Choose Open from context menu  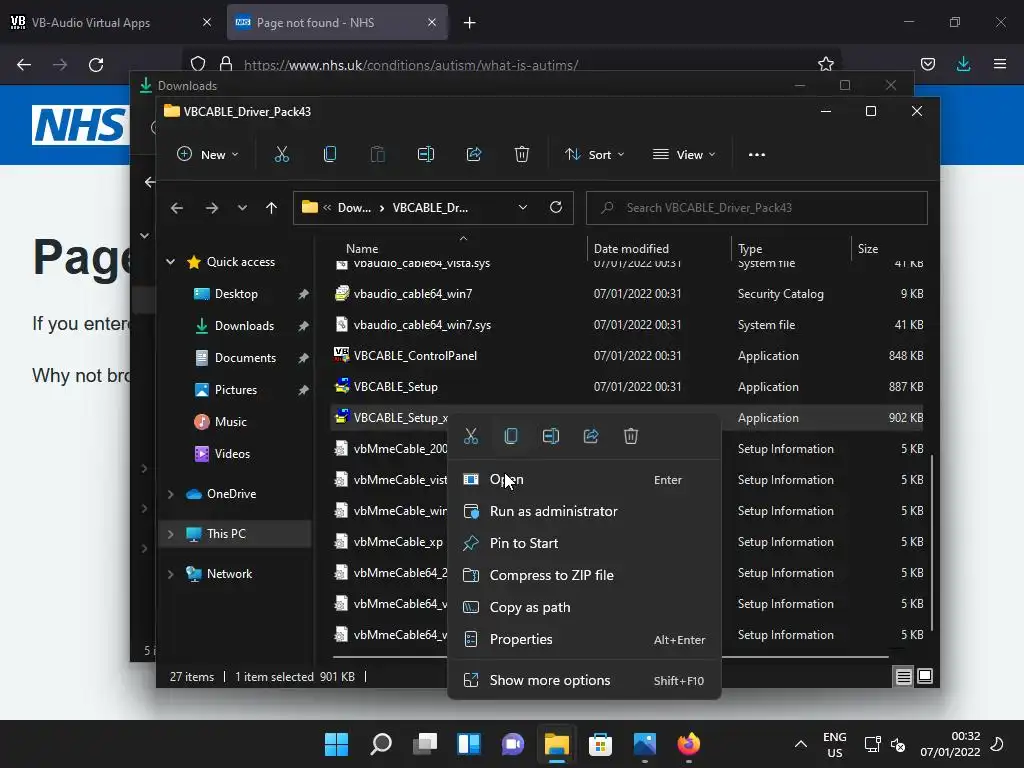click(584, 479)
